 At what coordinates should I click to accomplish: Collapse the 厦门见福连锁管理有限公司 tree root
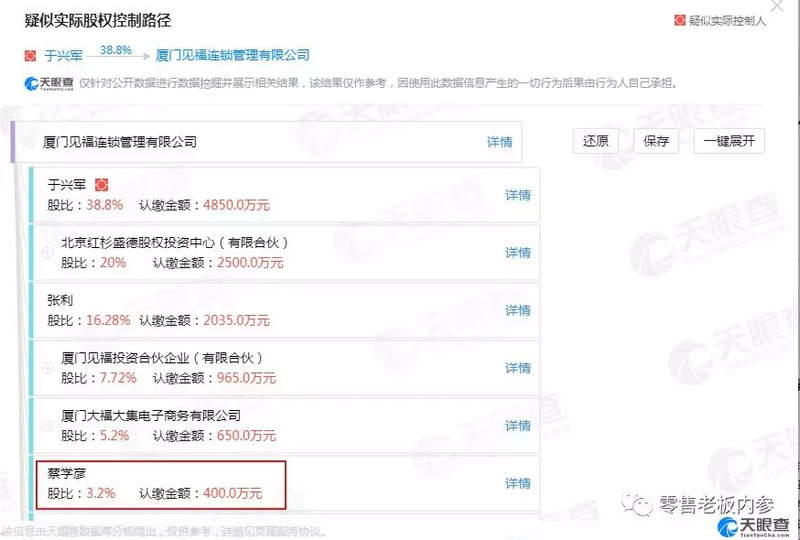pyautogui.click(x=30, y=142)
